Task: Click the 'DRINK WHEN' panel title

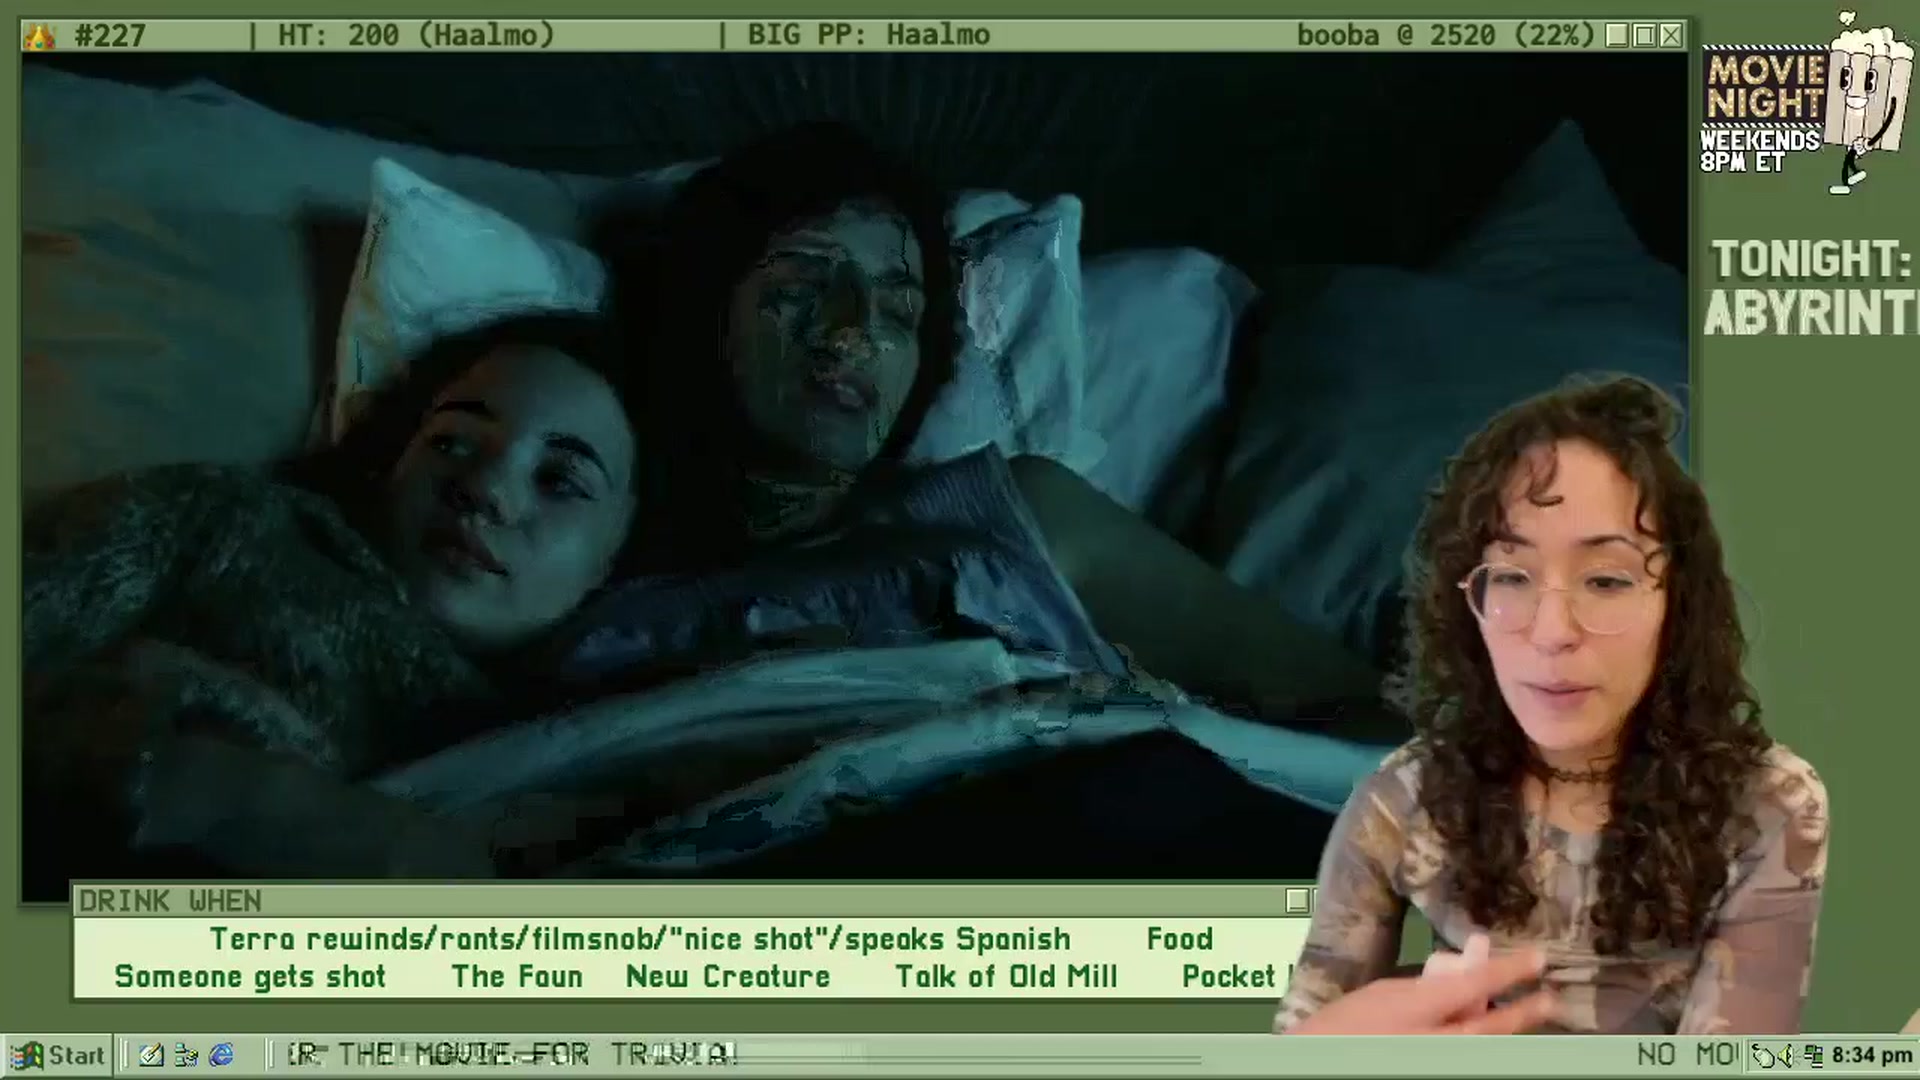Action: (x=170, y=901)
